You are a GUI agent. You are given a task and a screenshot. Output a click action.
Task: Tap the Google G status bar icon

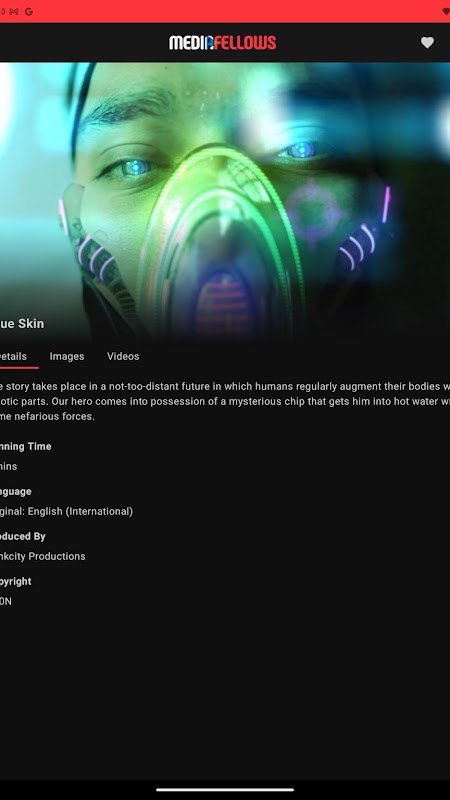pos(29,11)
